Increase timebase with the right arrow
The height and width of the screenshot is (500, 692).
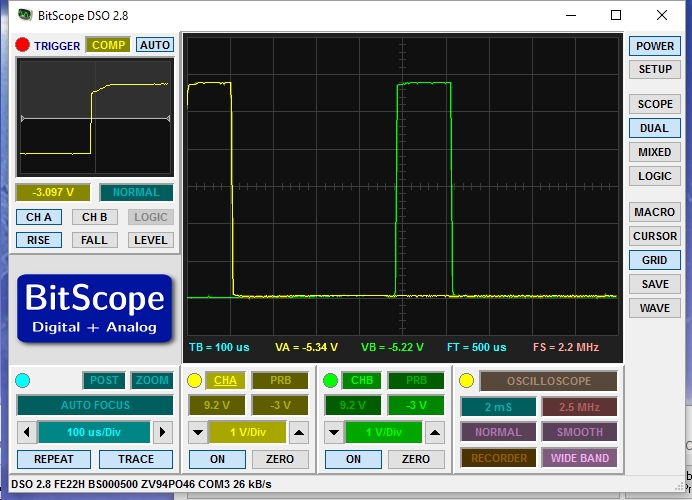pyautogui.click(x=162, y=433)
